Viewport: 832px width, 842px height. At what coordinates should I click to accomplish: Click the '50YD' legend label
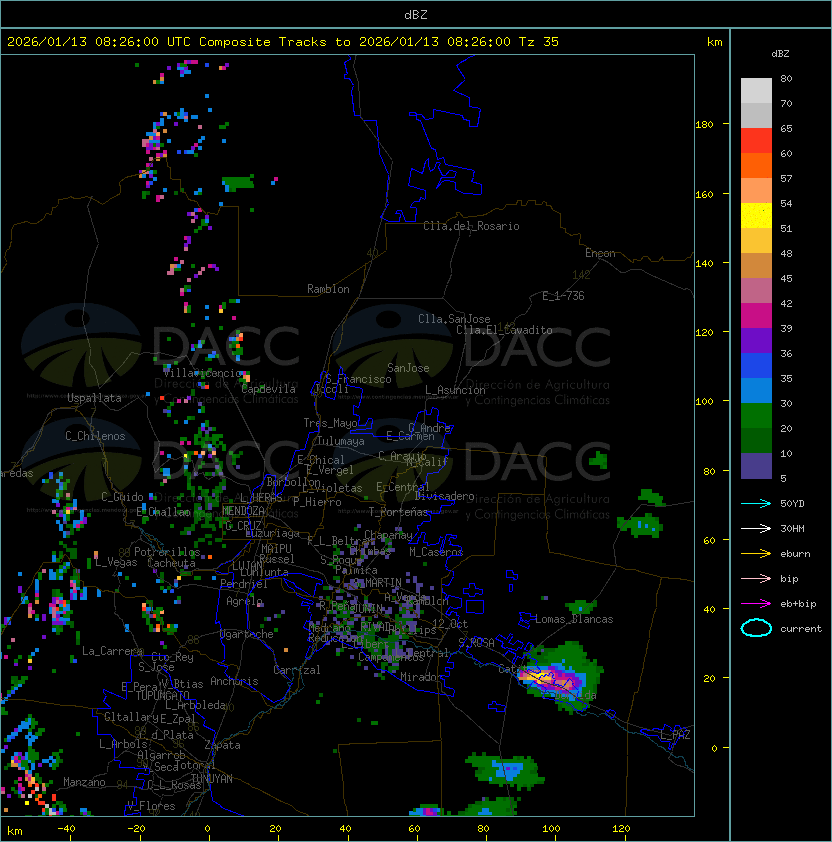pos(792,503)
